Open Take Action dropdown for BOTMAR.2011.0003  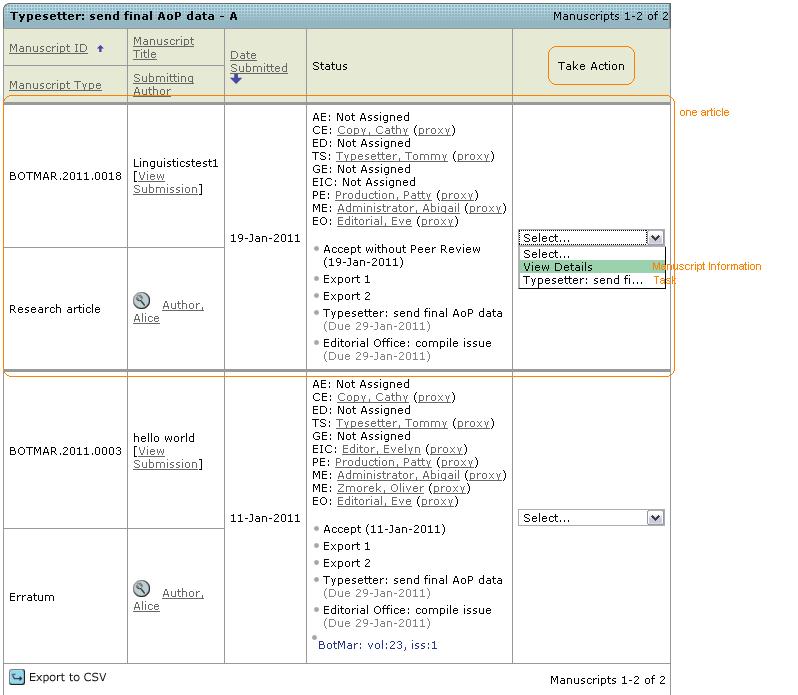591,518
